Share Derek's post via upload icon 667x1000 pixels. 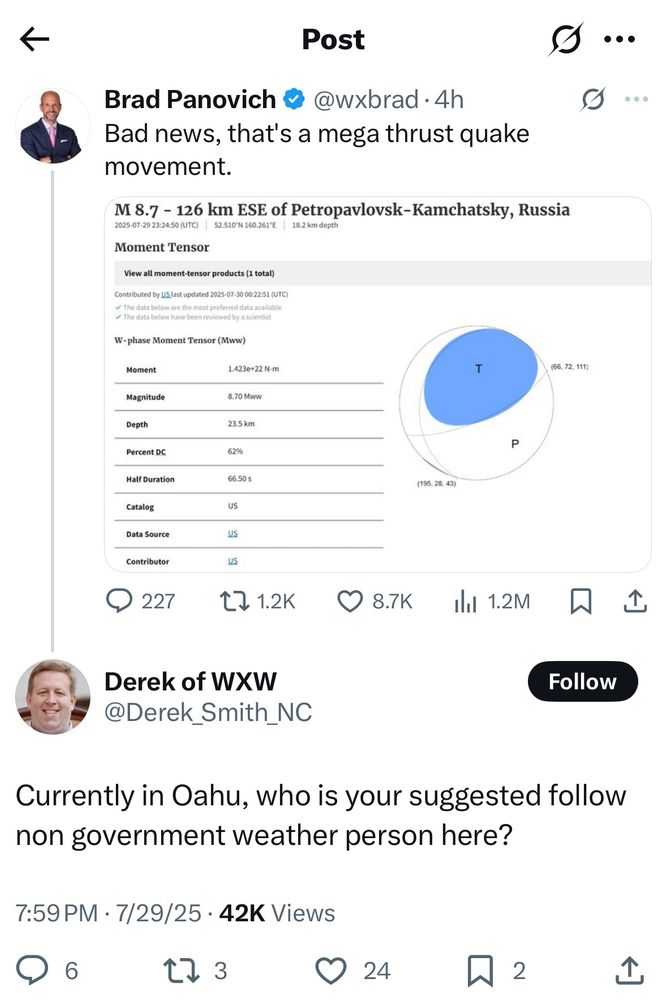[629, 970]
